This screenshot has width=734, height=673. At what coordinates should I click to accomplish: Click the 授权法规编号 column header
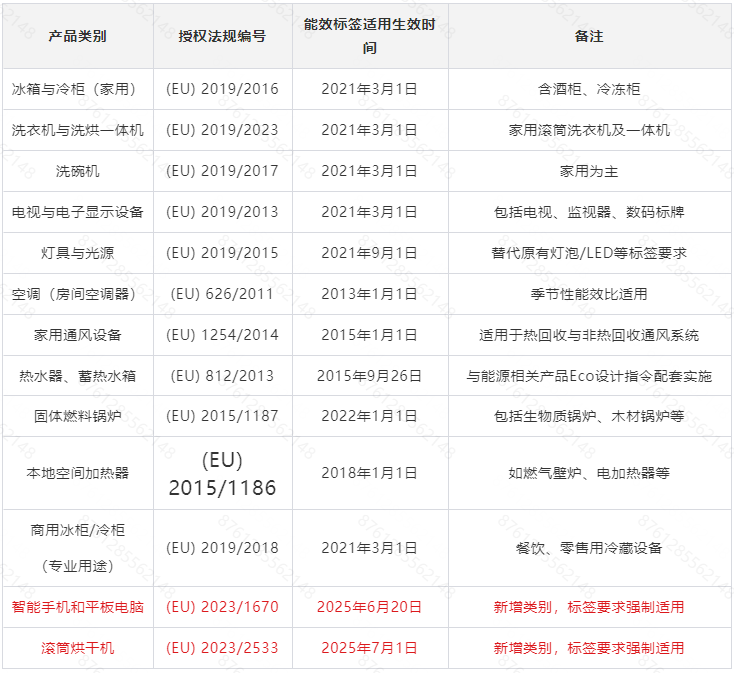click(222, 36)
